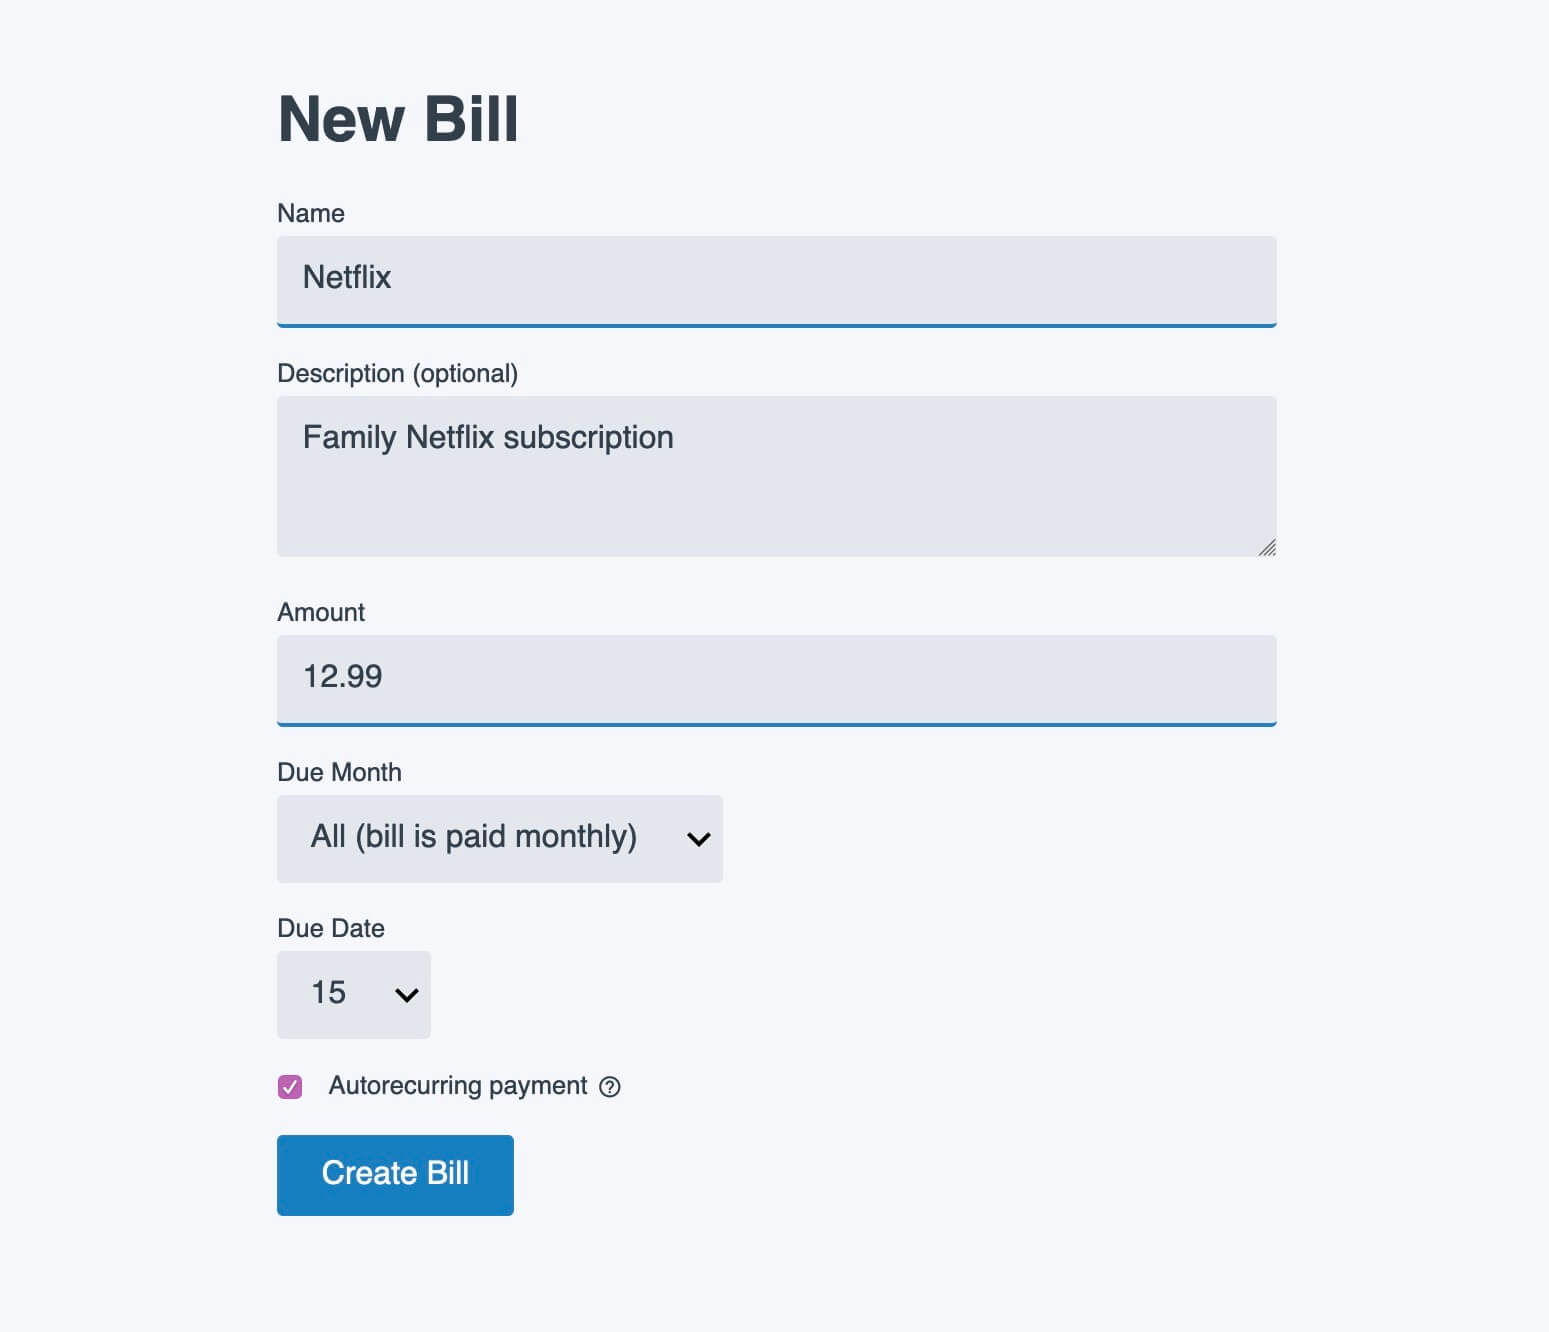Select the Name field containing Netflix

point(776,281)
